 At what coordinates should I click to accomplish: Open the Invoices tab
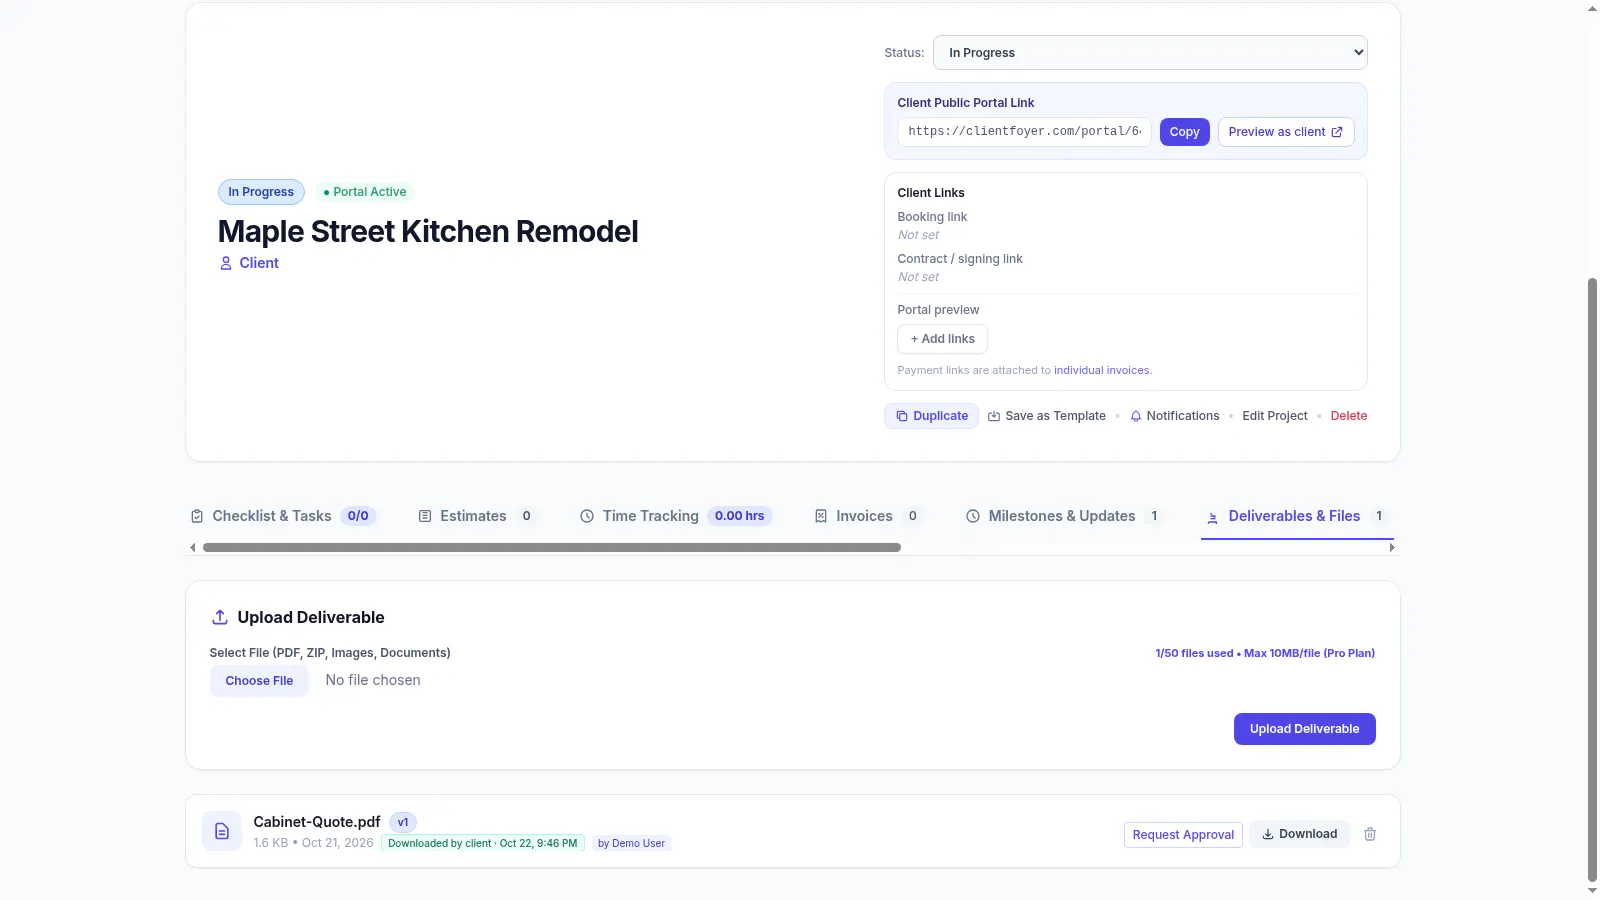coord(867,516)
